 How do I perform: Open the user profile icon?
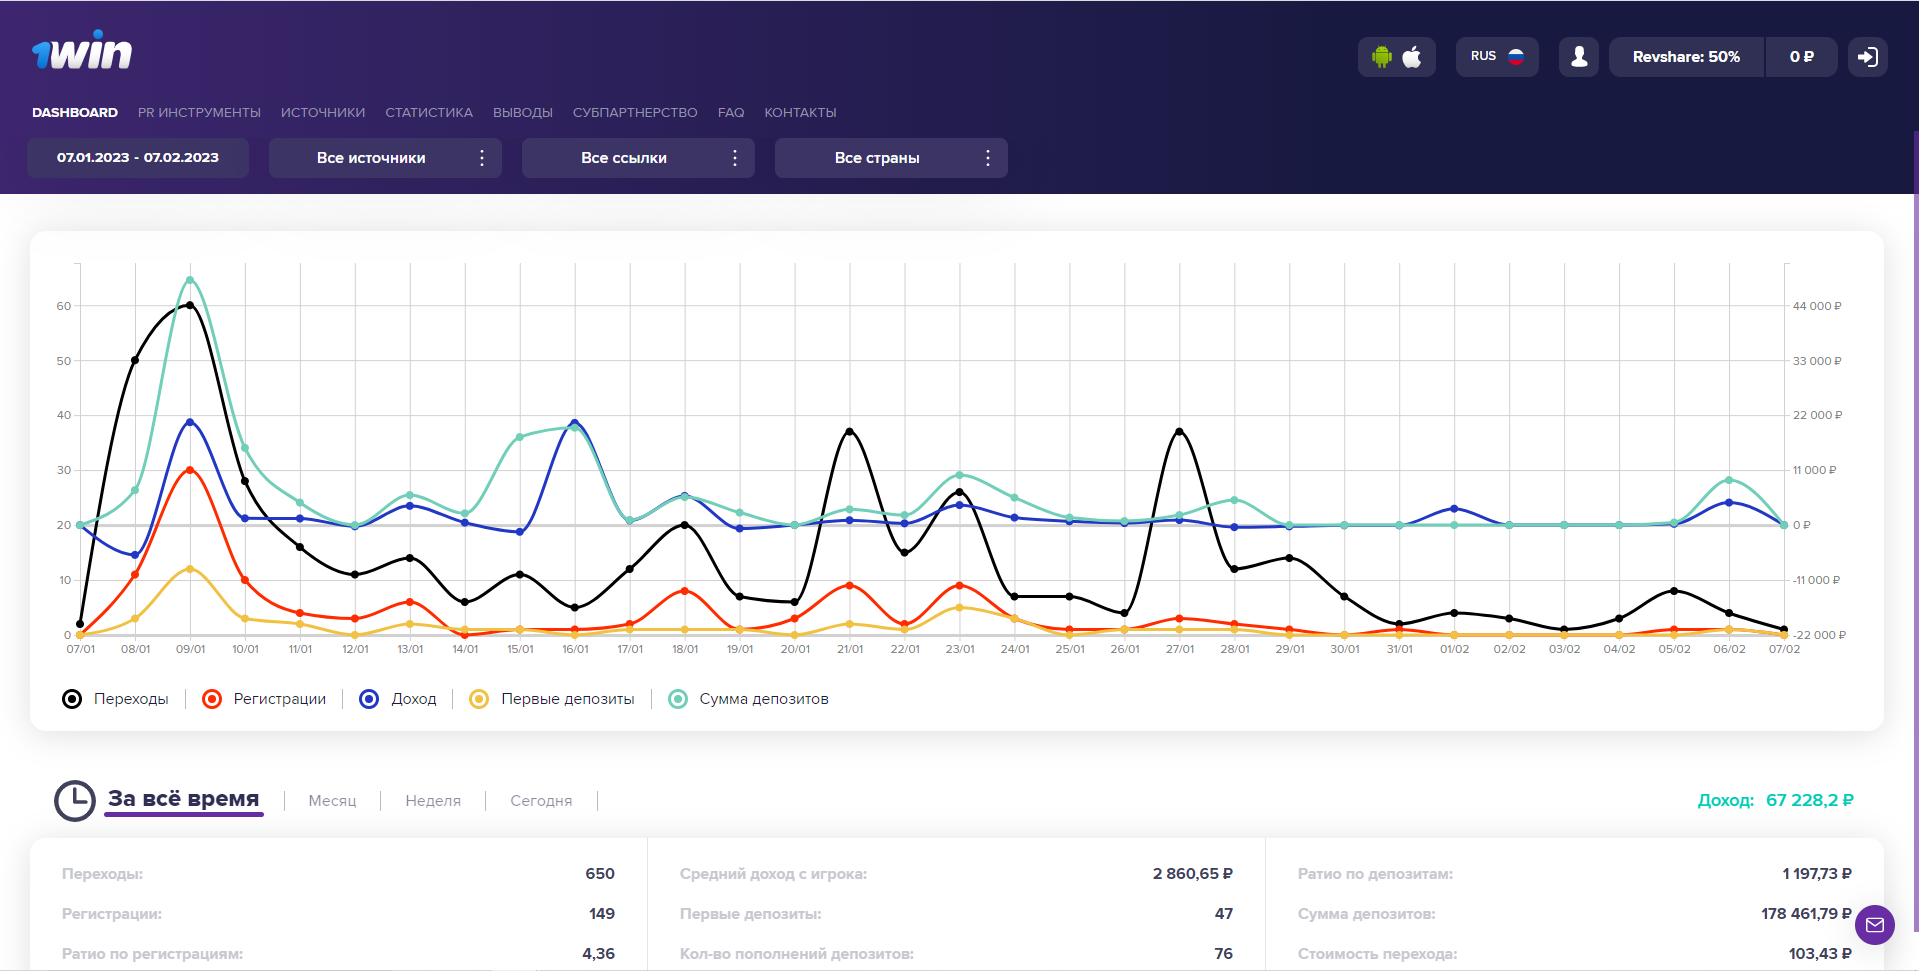click(1579, 57)
